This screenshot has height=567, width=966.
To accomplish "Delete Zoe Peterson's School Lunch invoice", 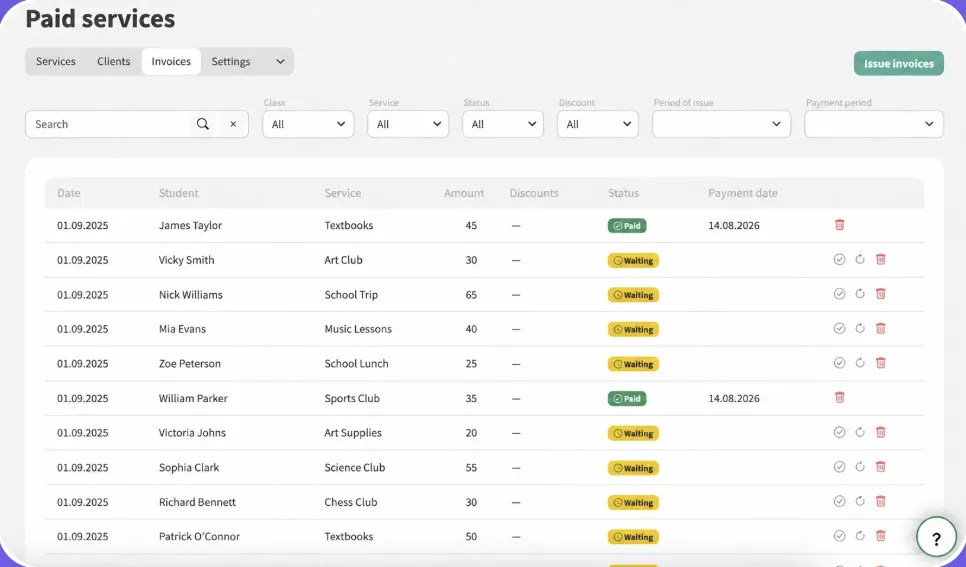I will click(x=880, y=363).
